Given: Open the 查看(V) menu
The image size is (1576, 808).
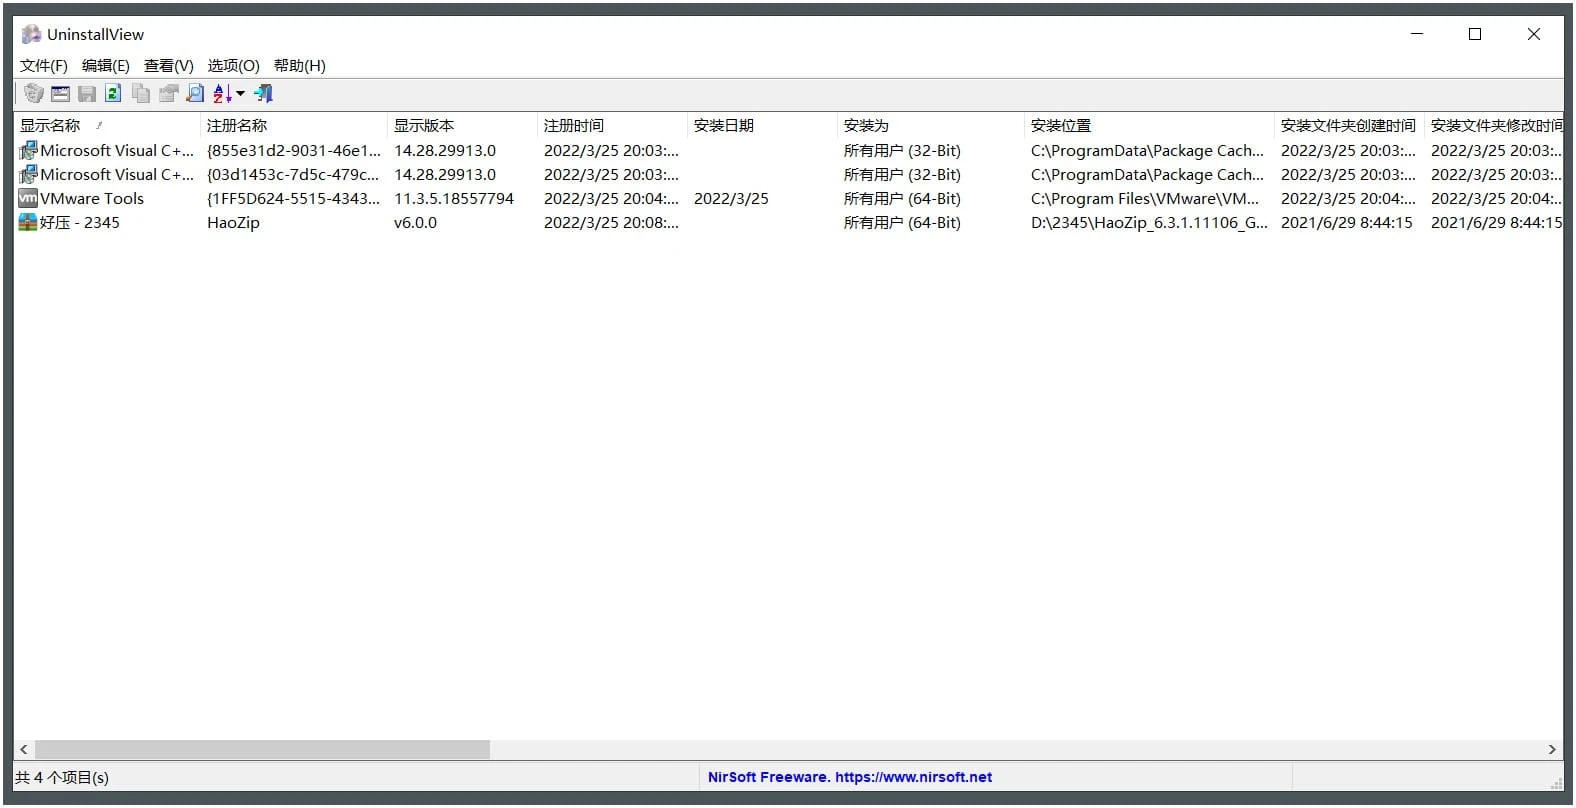Looking at the screenshot, I should tap(168, 66).
